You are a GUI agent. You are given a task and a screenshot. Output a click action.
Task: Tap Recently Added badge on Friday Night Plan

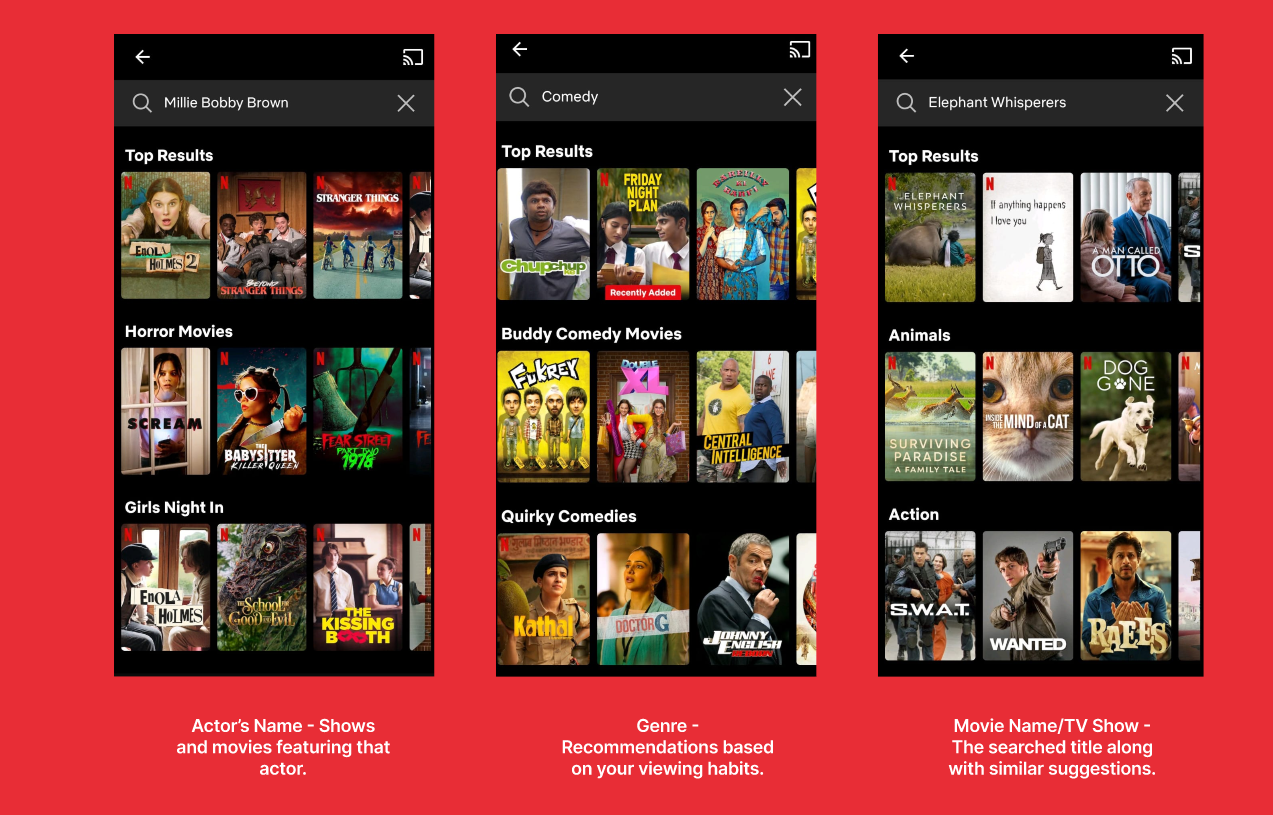coord(643,293)
